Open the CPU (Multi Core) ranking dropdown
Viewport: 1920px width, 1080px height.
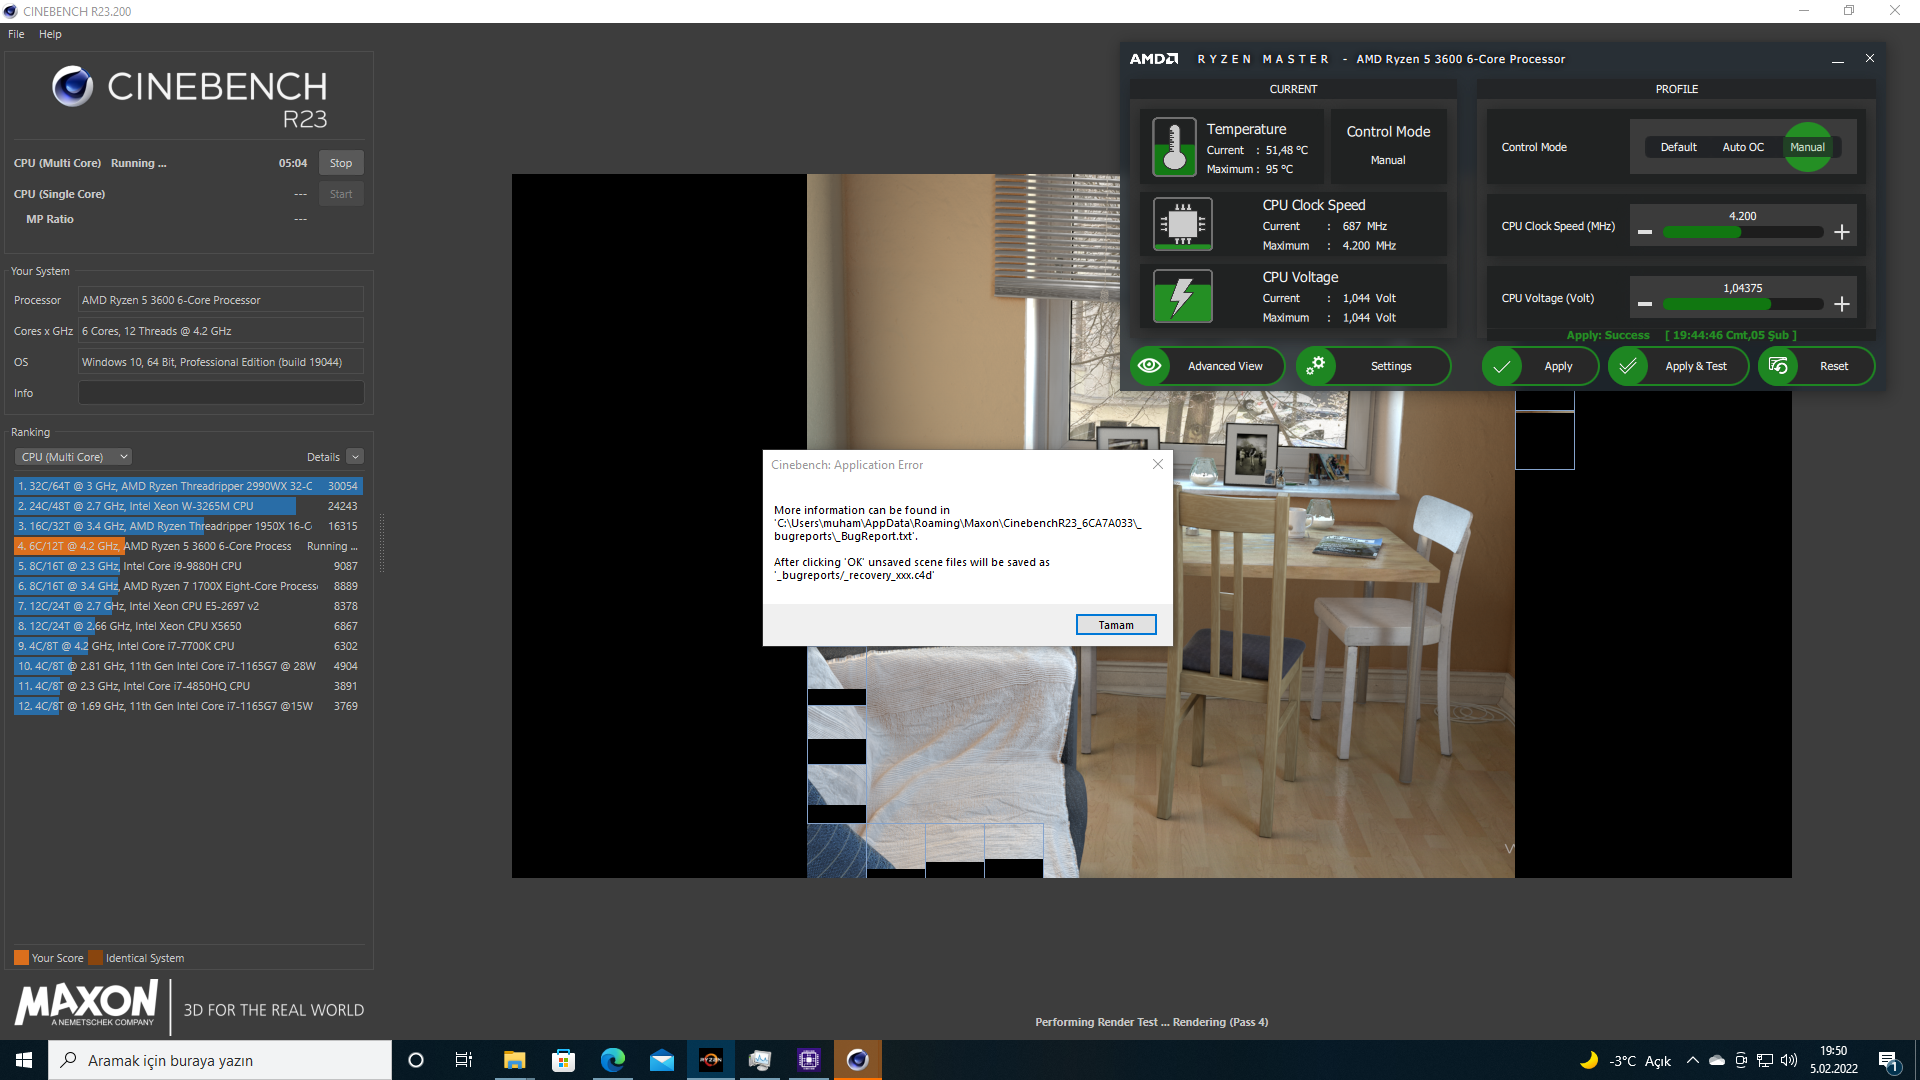pyautogui.click(x=74, y=457)
